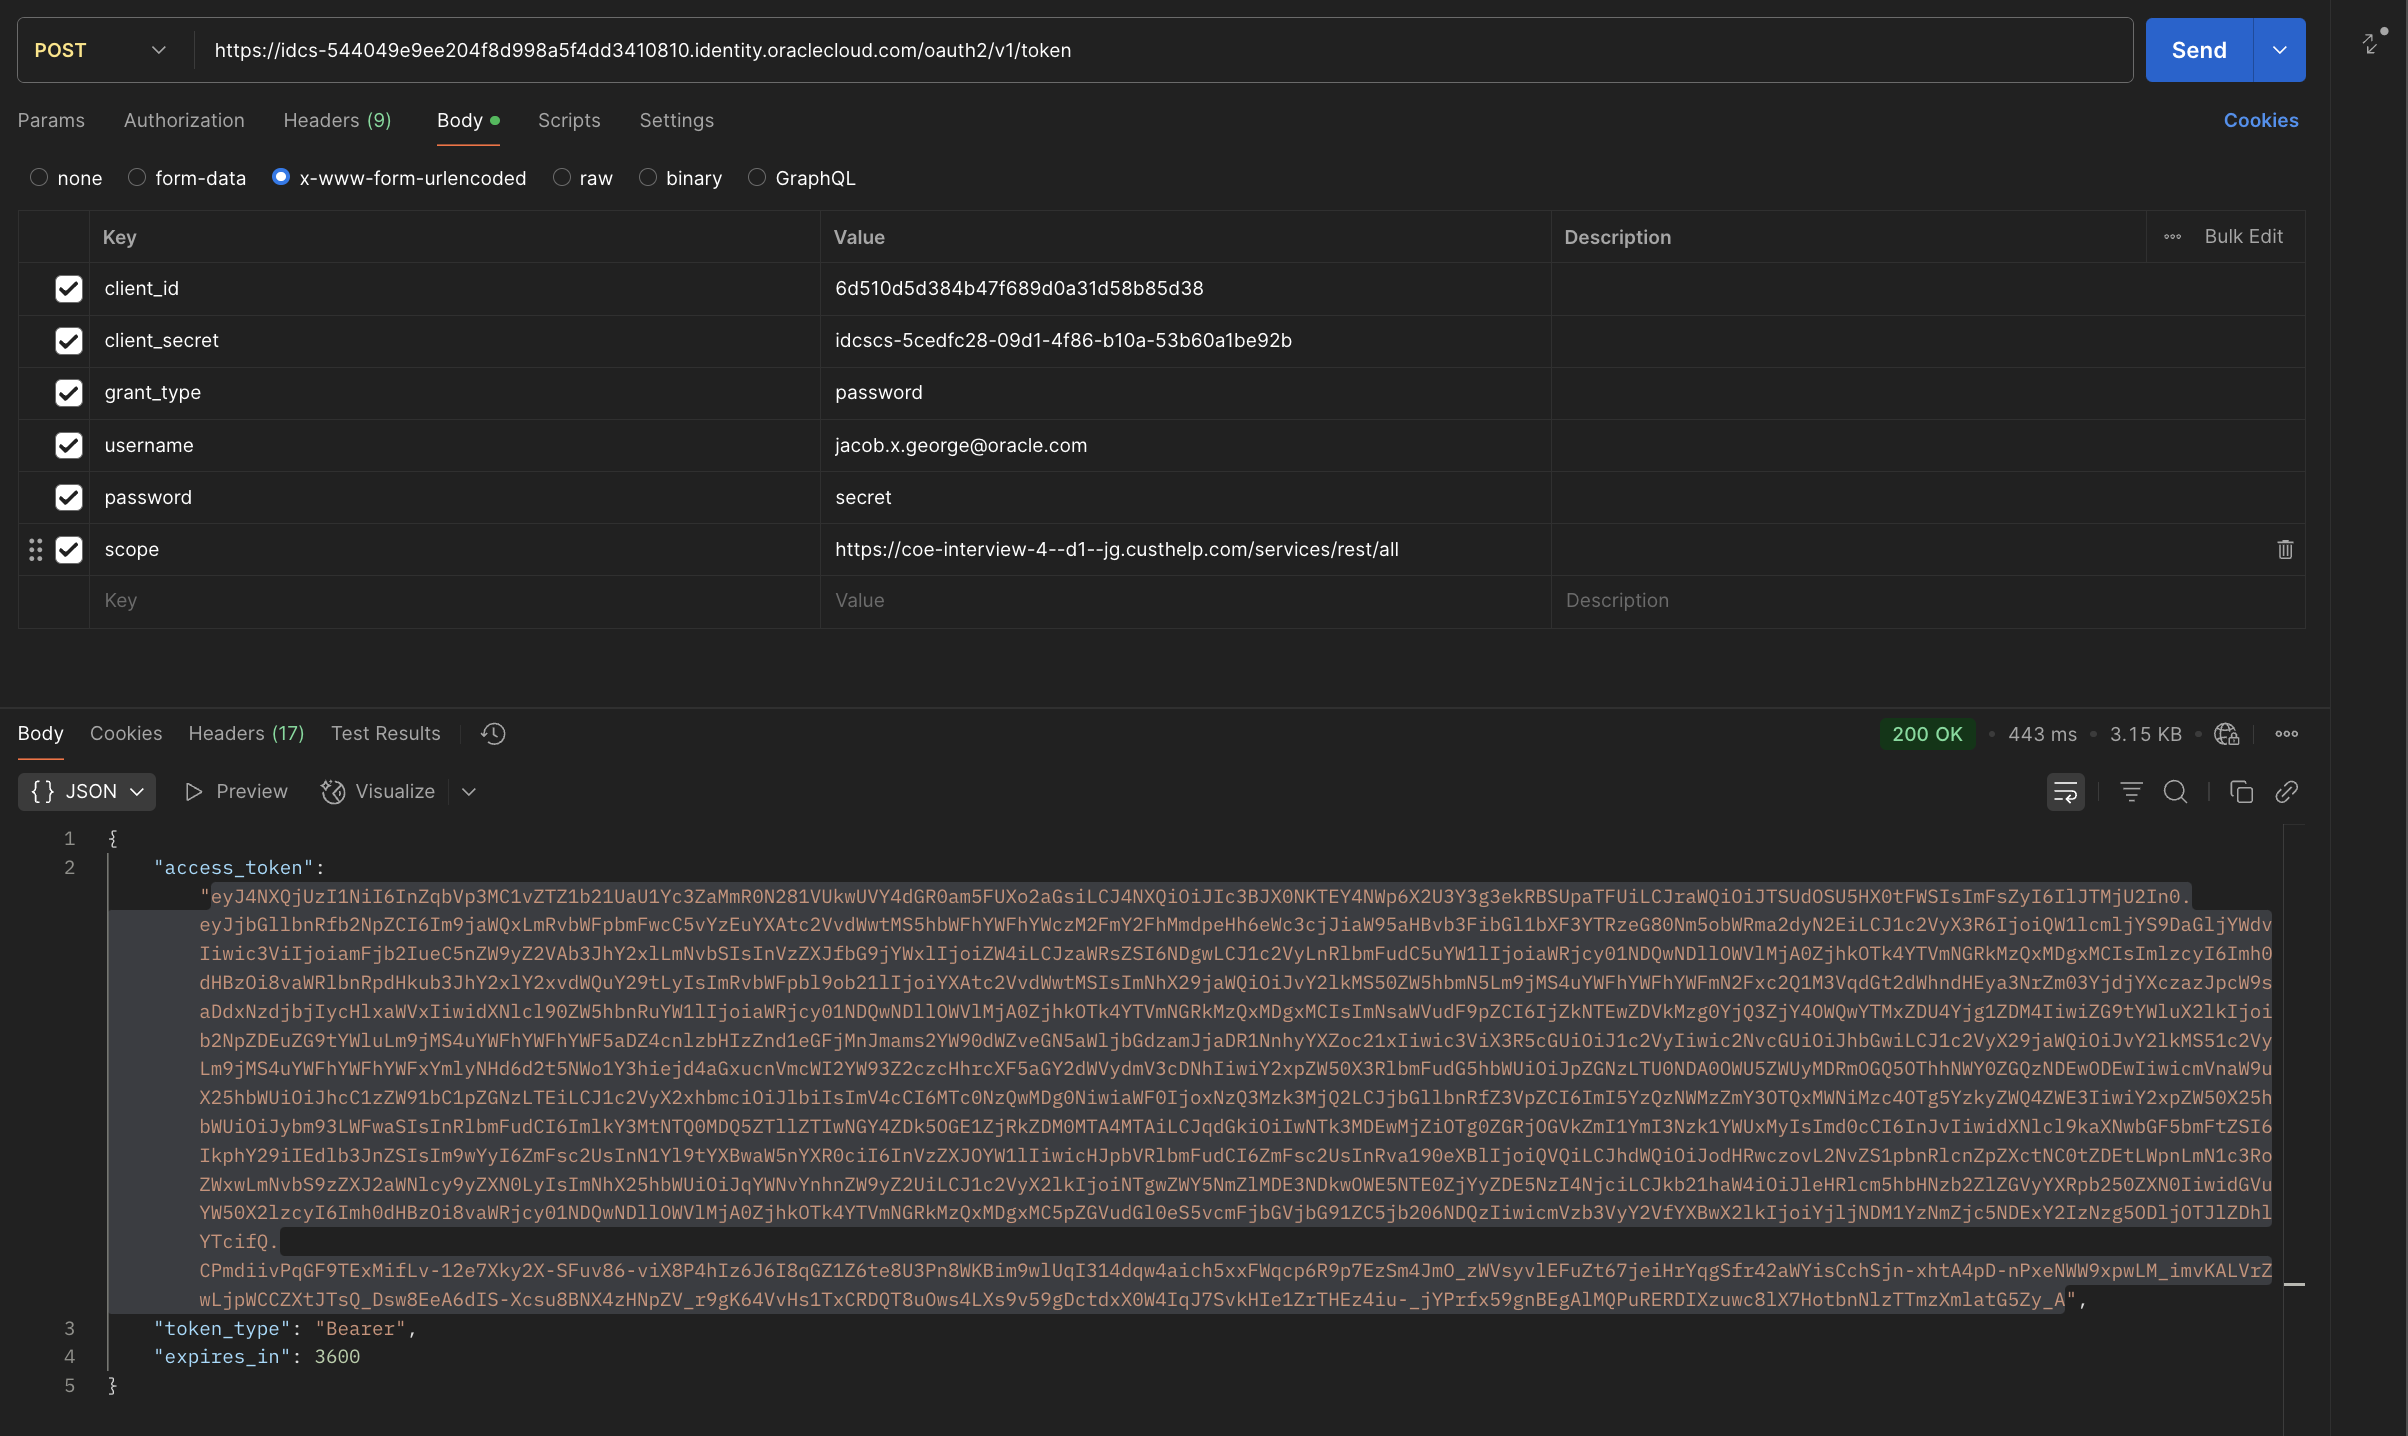
Task: Click the network info globe icon
Action: (2226, 734)
